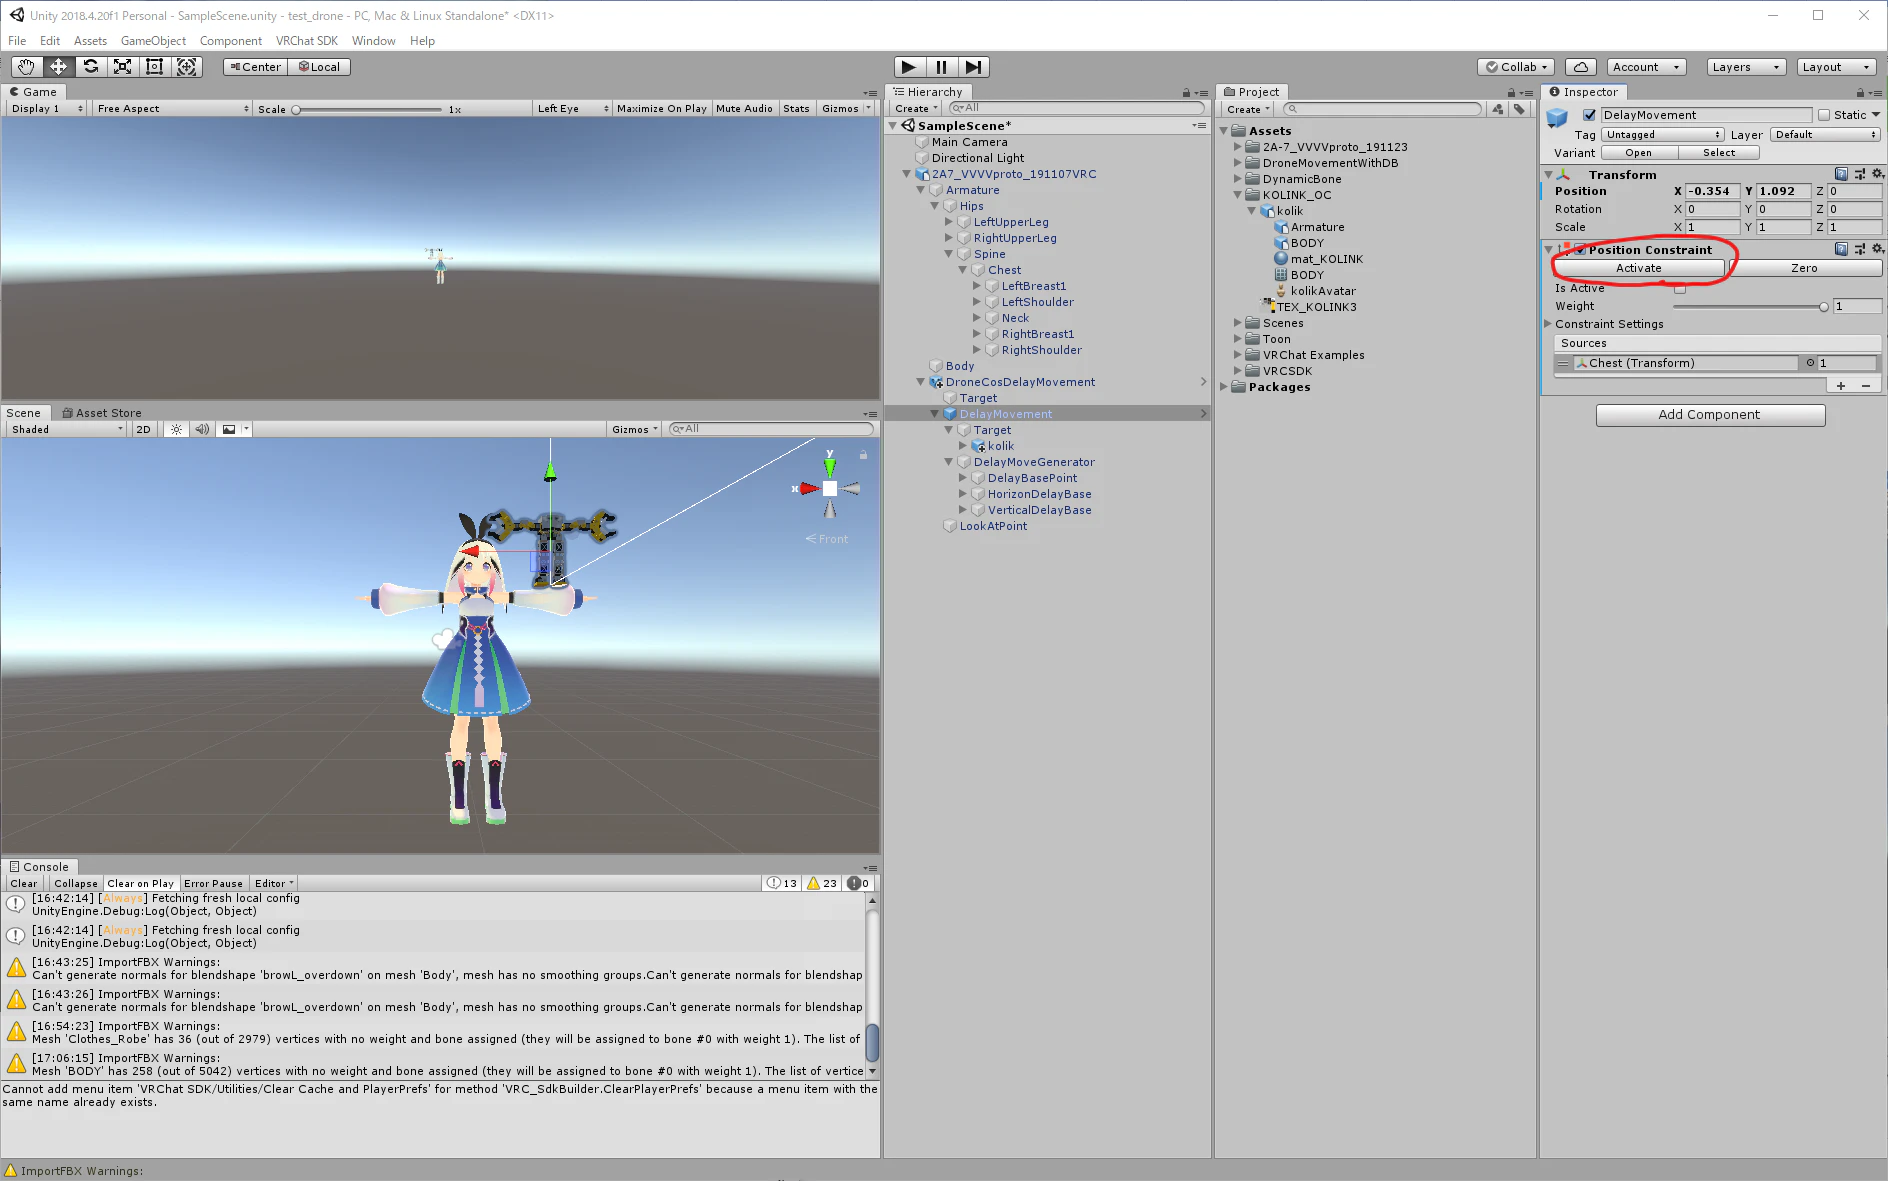The image size is (1888, 1181).
Task: Select the Move tool in toolbar
Action: (x=58, y=67)
